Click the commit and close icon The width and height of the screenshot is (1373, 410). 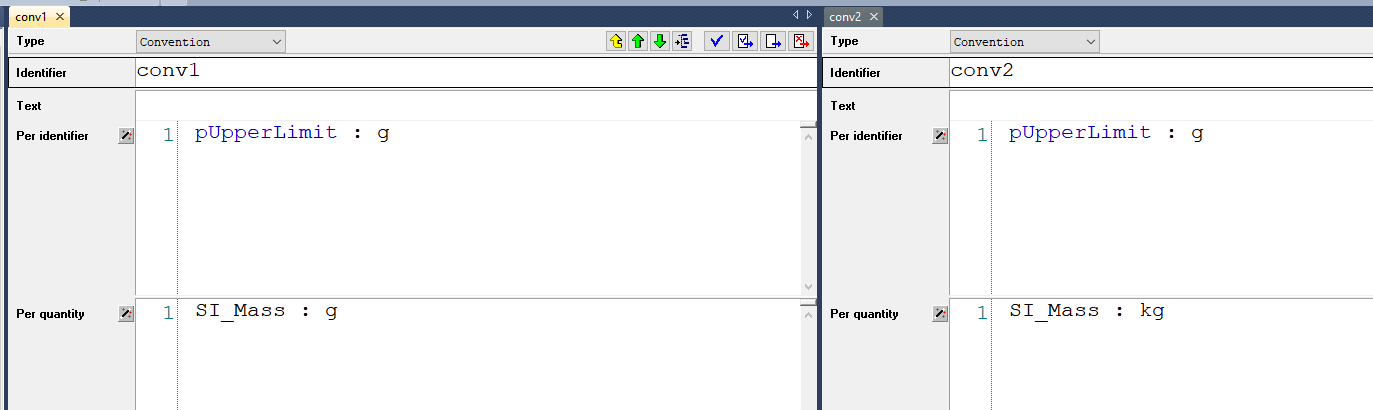[773, 41]
